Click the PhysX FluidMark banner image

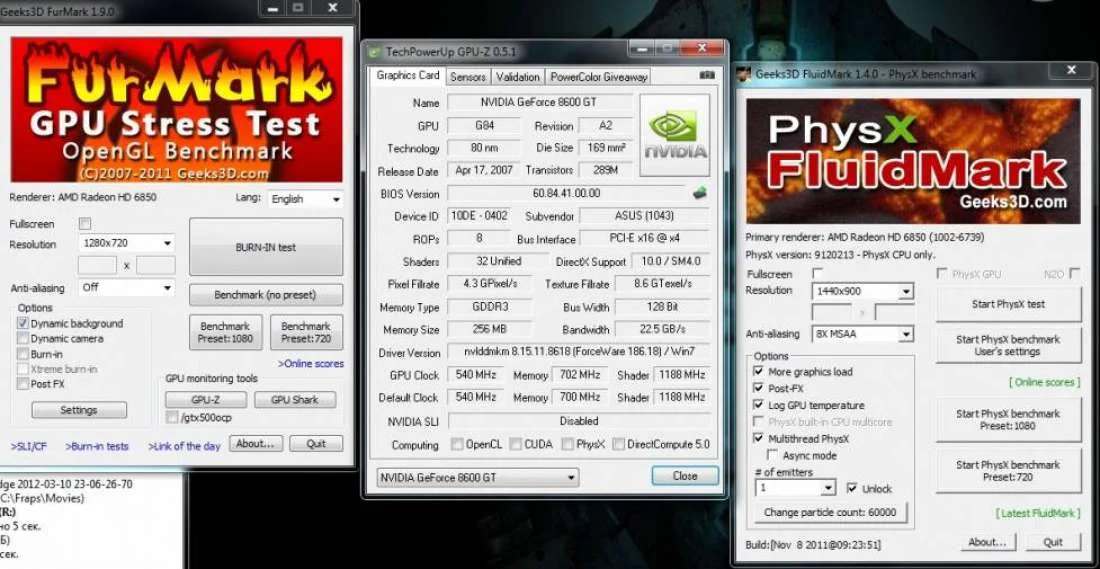(913, 161)
